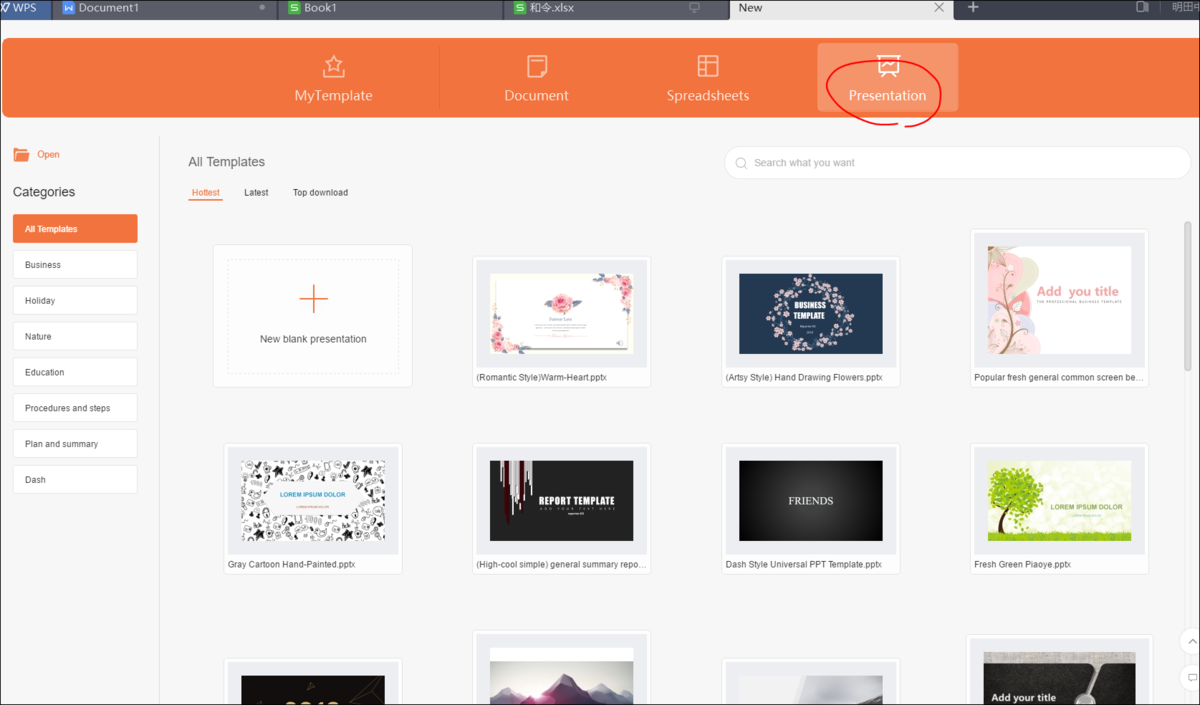This screenshot has height=705, width=1200.
Task: Select the Procedures and steps category
Action: pyautogui.click(x=75, y=408)
